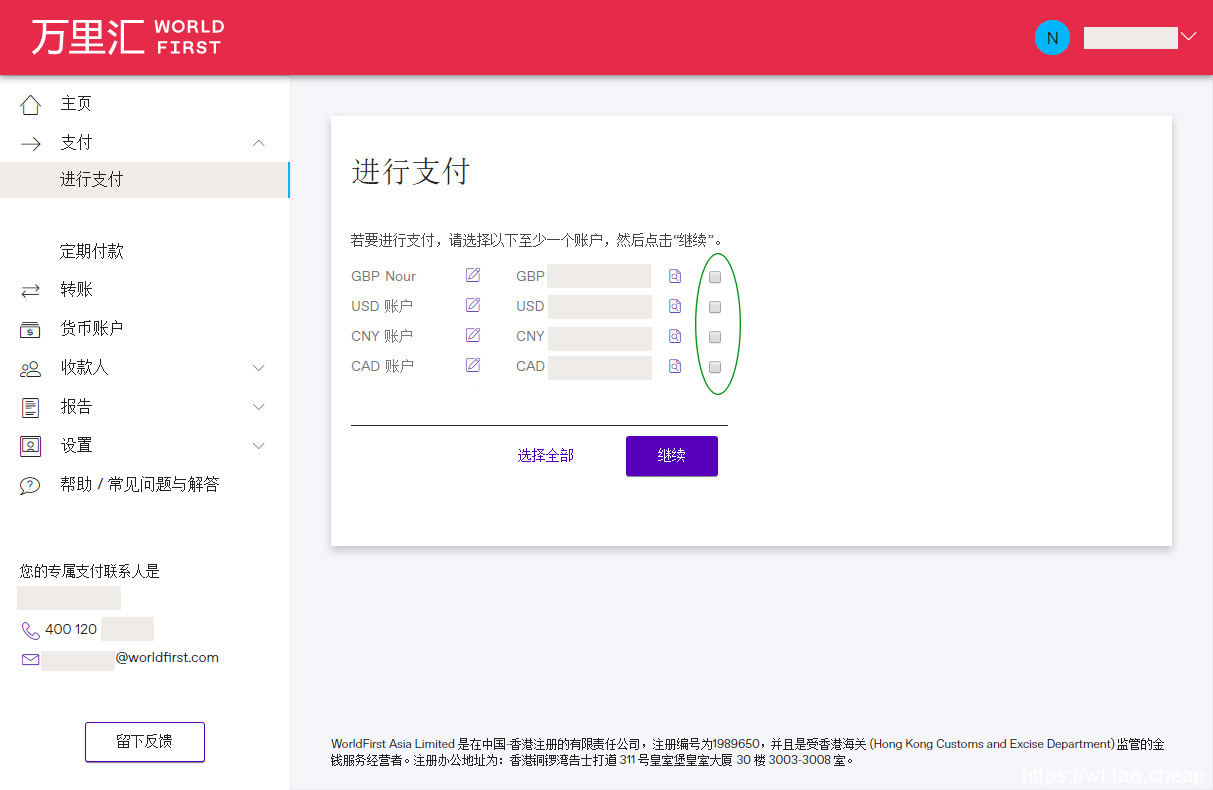1213x790 pixels.
Task: Click the email envelope icon
Action: [31, 659]
